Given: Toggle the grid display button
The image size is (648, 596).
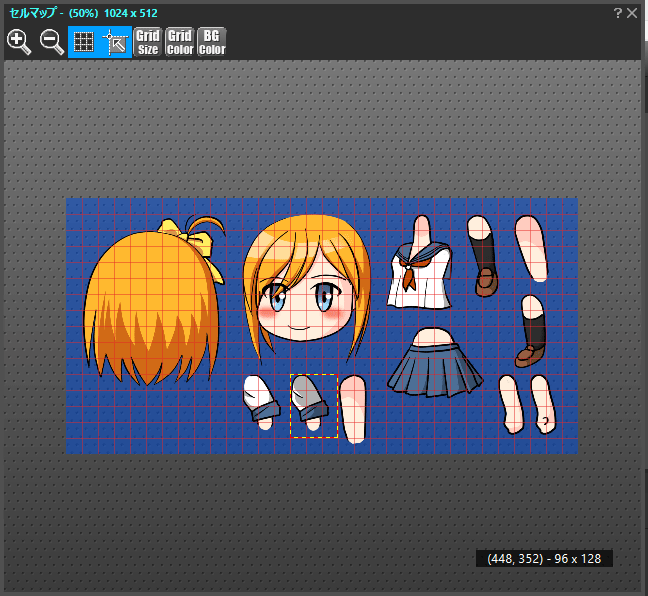Looking at the screenshot, I should coord(84,42).
